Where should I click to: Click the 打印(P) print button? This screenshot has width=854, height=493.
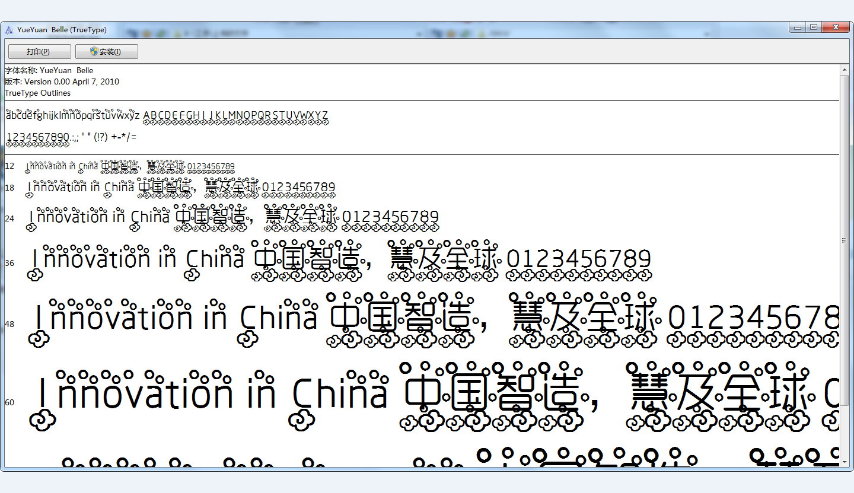tap(39, 52)
